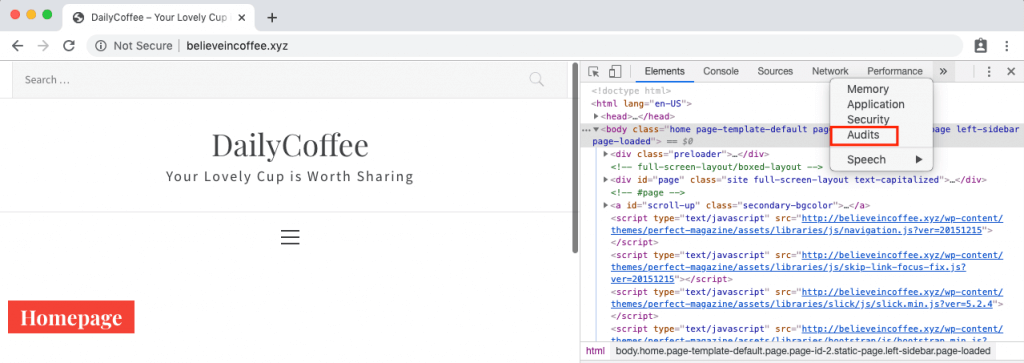Screen dimensions: 1024x363
Task: Switch to the Performance tab
Action: (x=895, y=71)
